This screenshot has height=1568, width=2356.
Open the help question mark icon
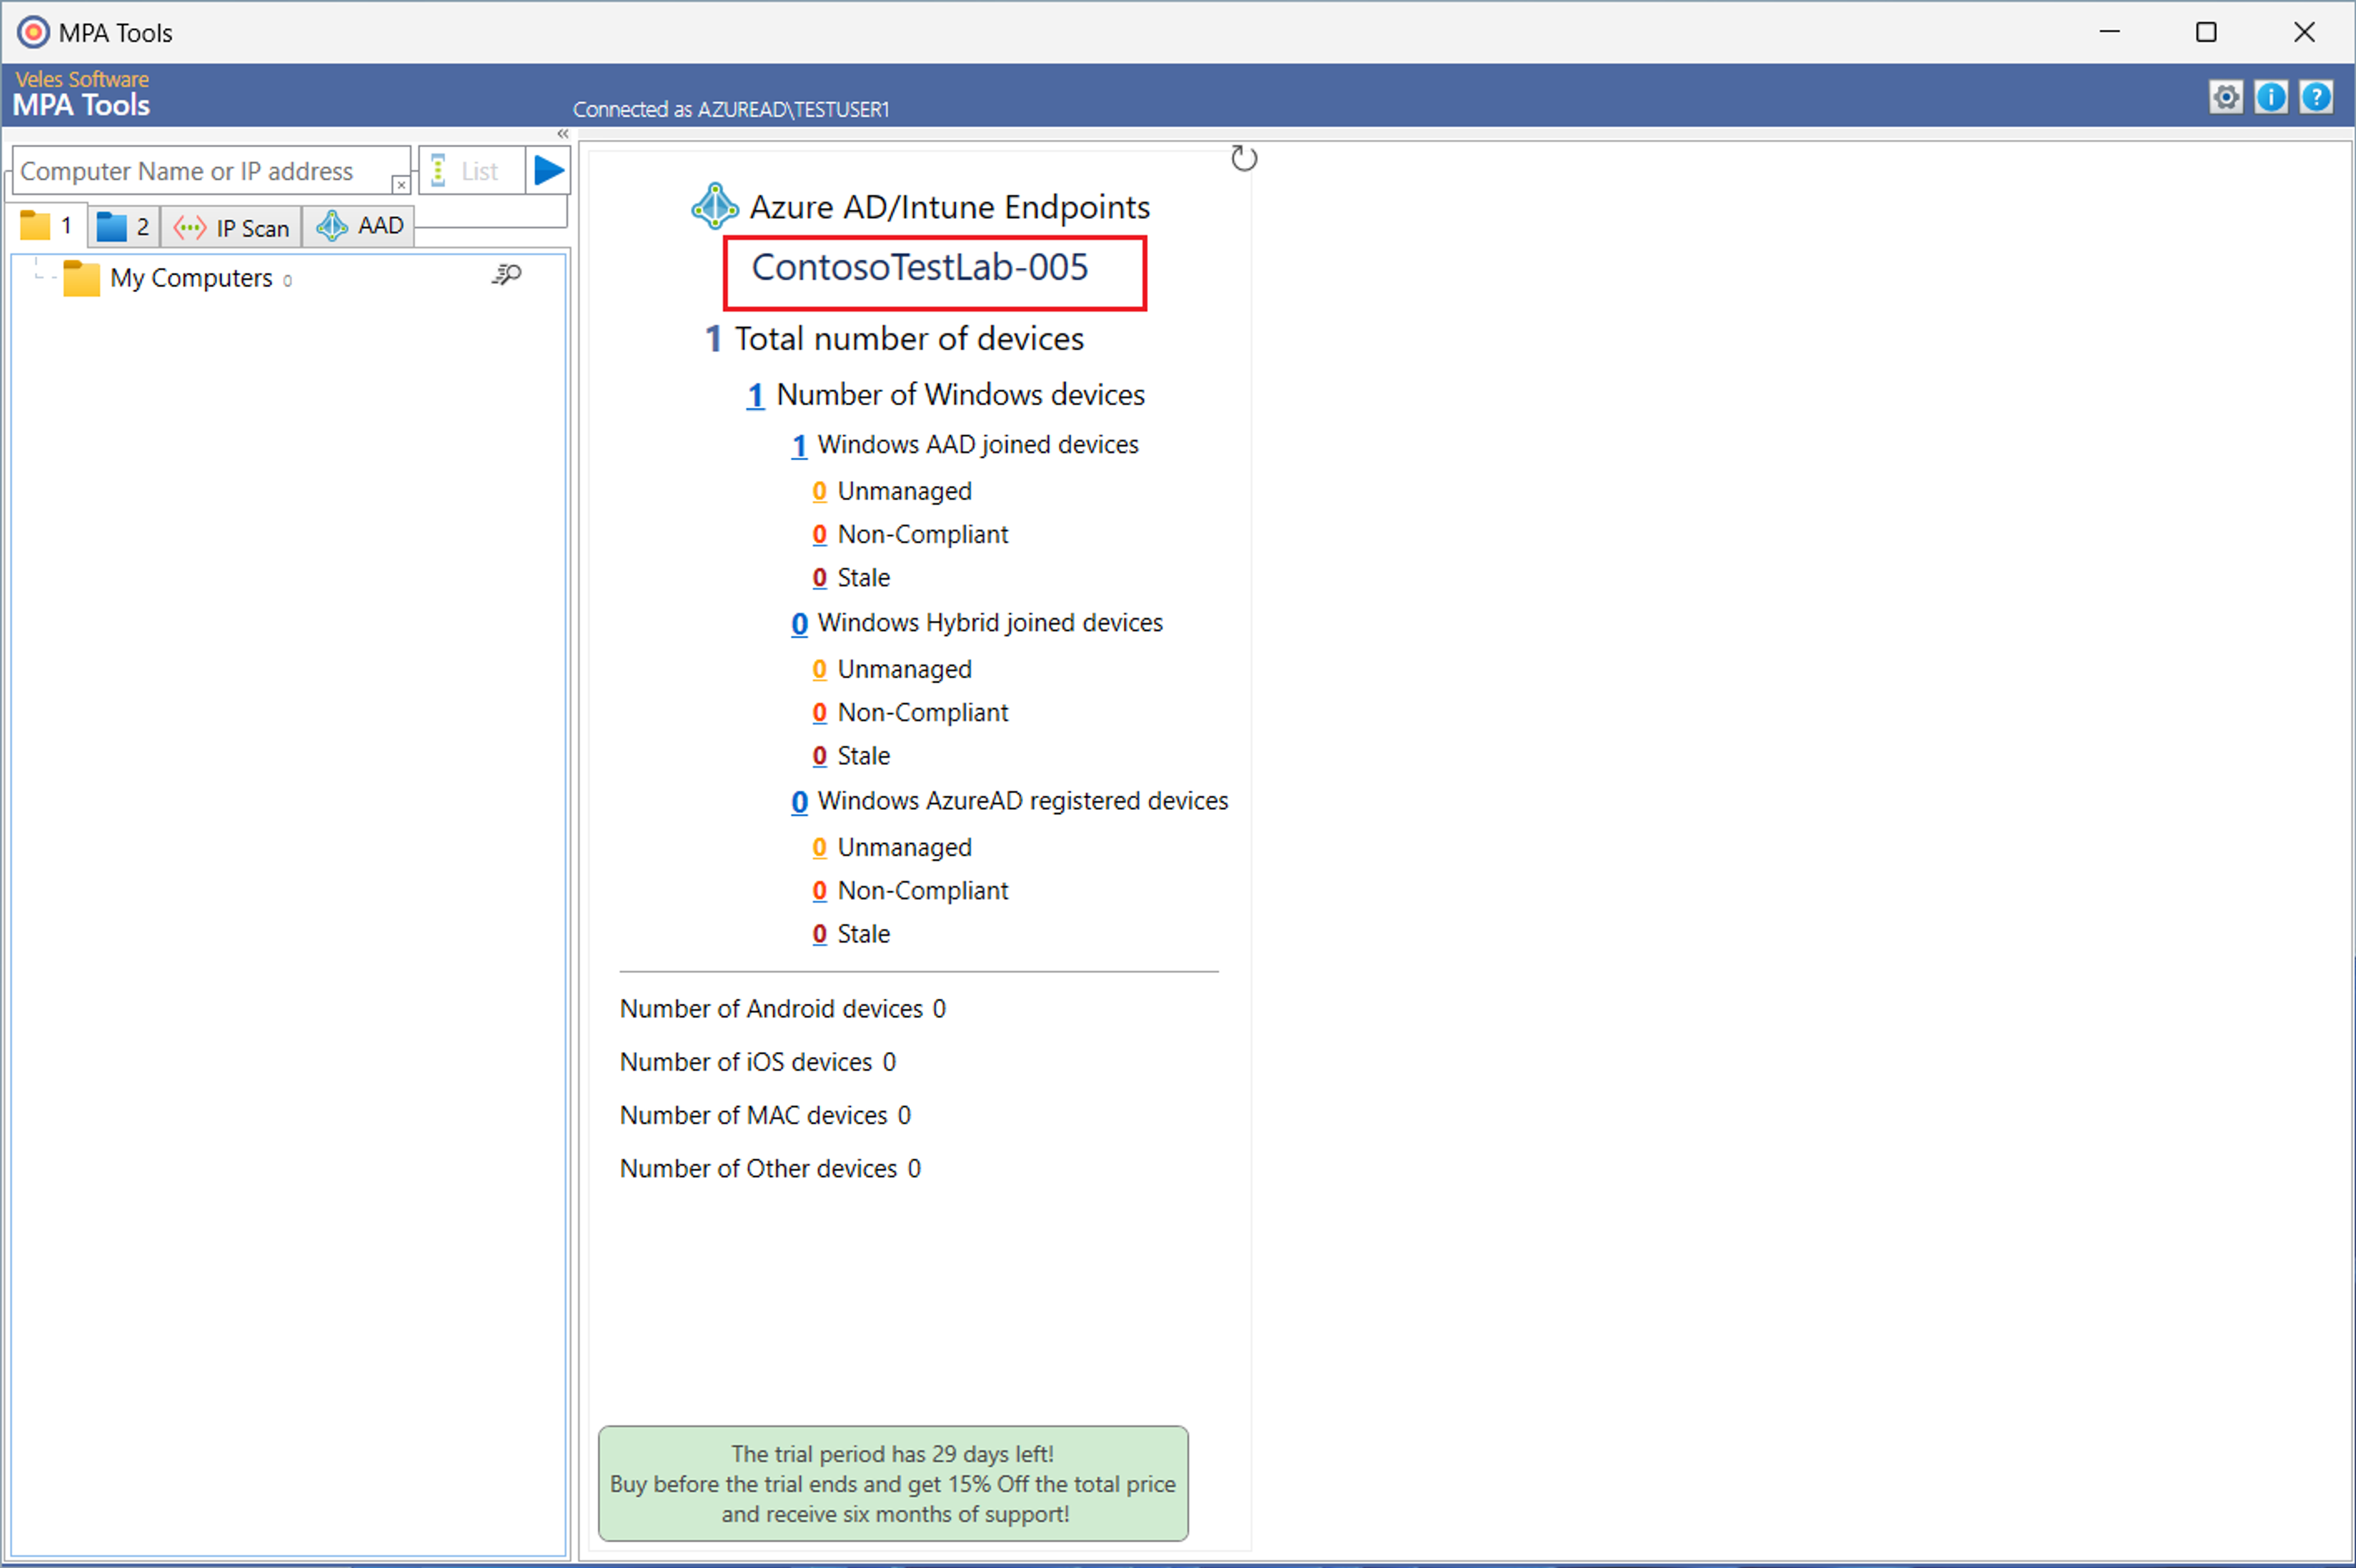pos(2316,97)
